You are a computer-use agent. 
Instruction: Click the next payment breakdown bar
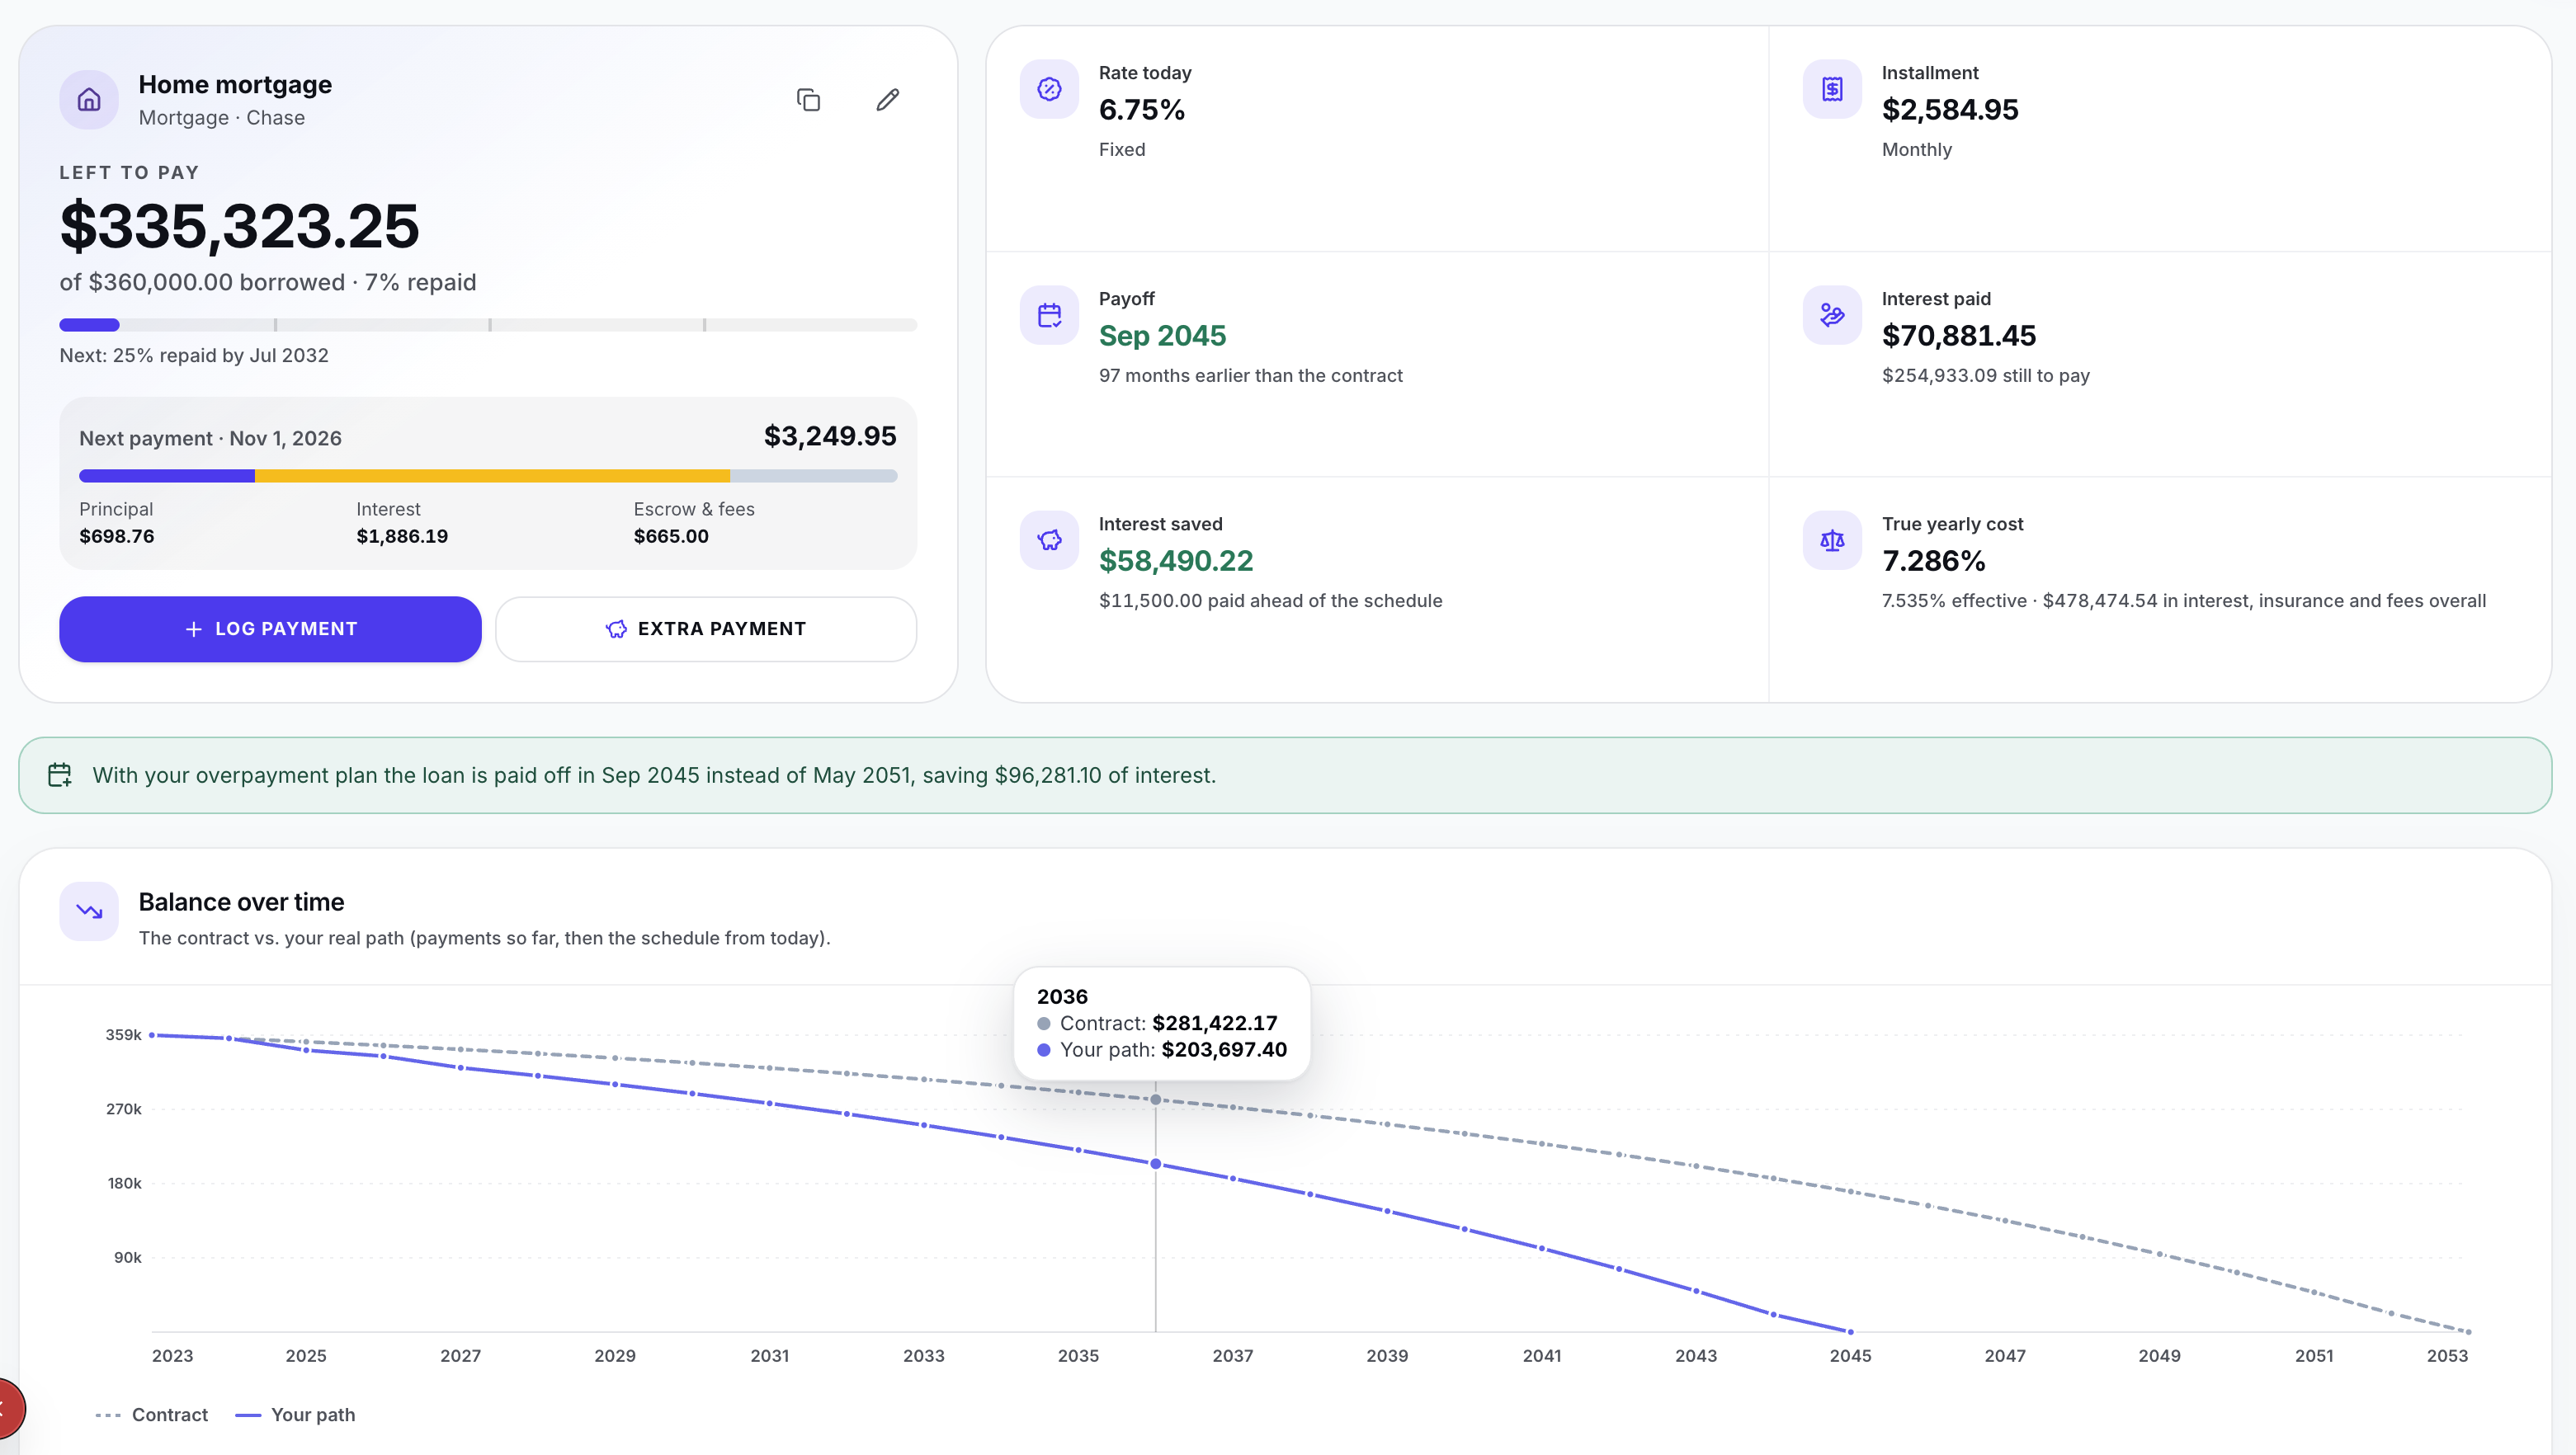pos(488,476)
